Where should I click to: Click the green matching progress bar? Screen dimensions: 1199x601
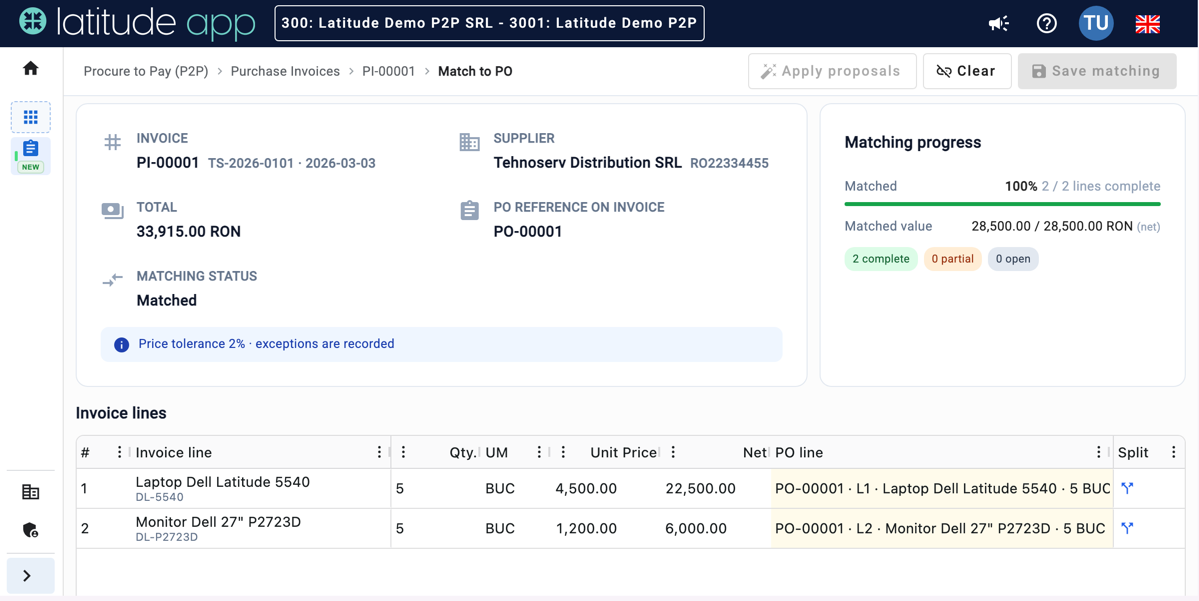(1002, 204)
